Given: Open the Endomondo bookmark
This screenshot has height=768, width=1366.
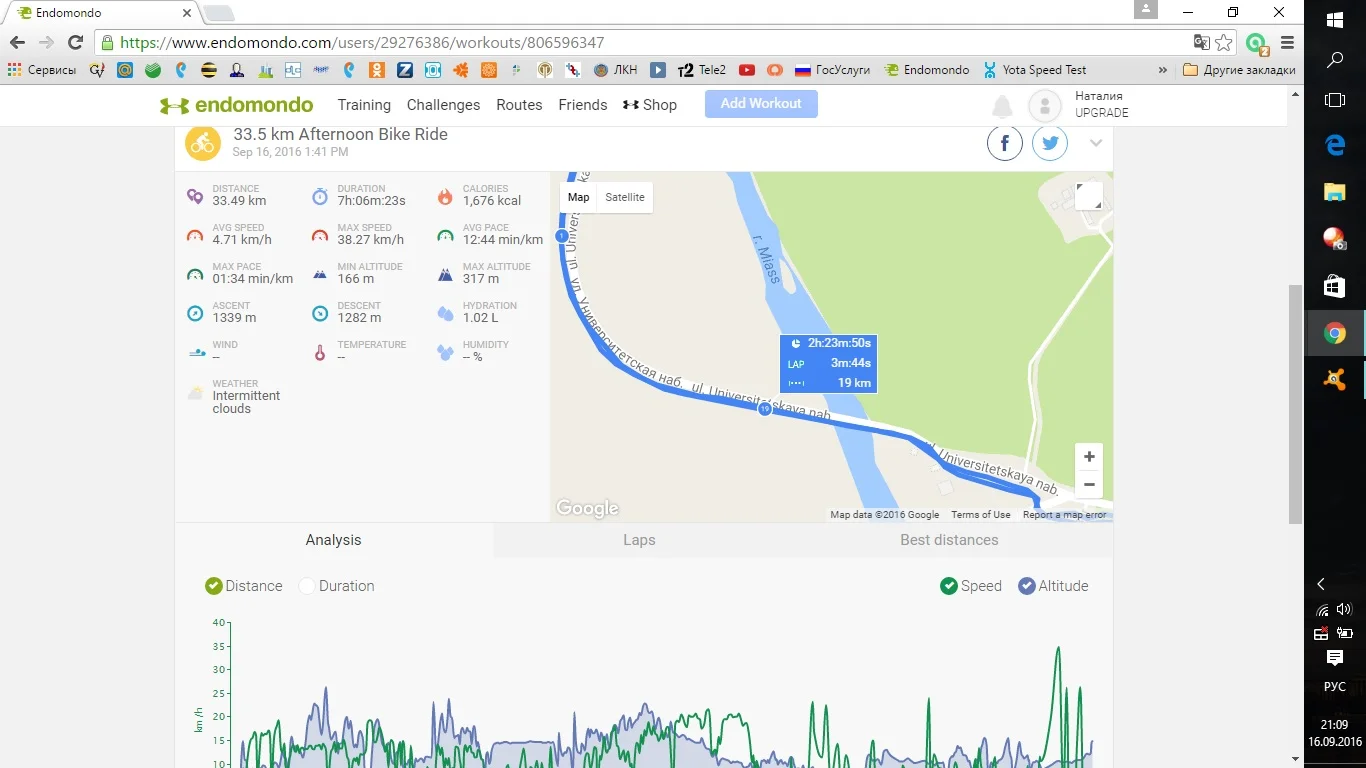Looking at the screenshot, I should coord(927,70).
